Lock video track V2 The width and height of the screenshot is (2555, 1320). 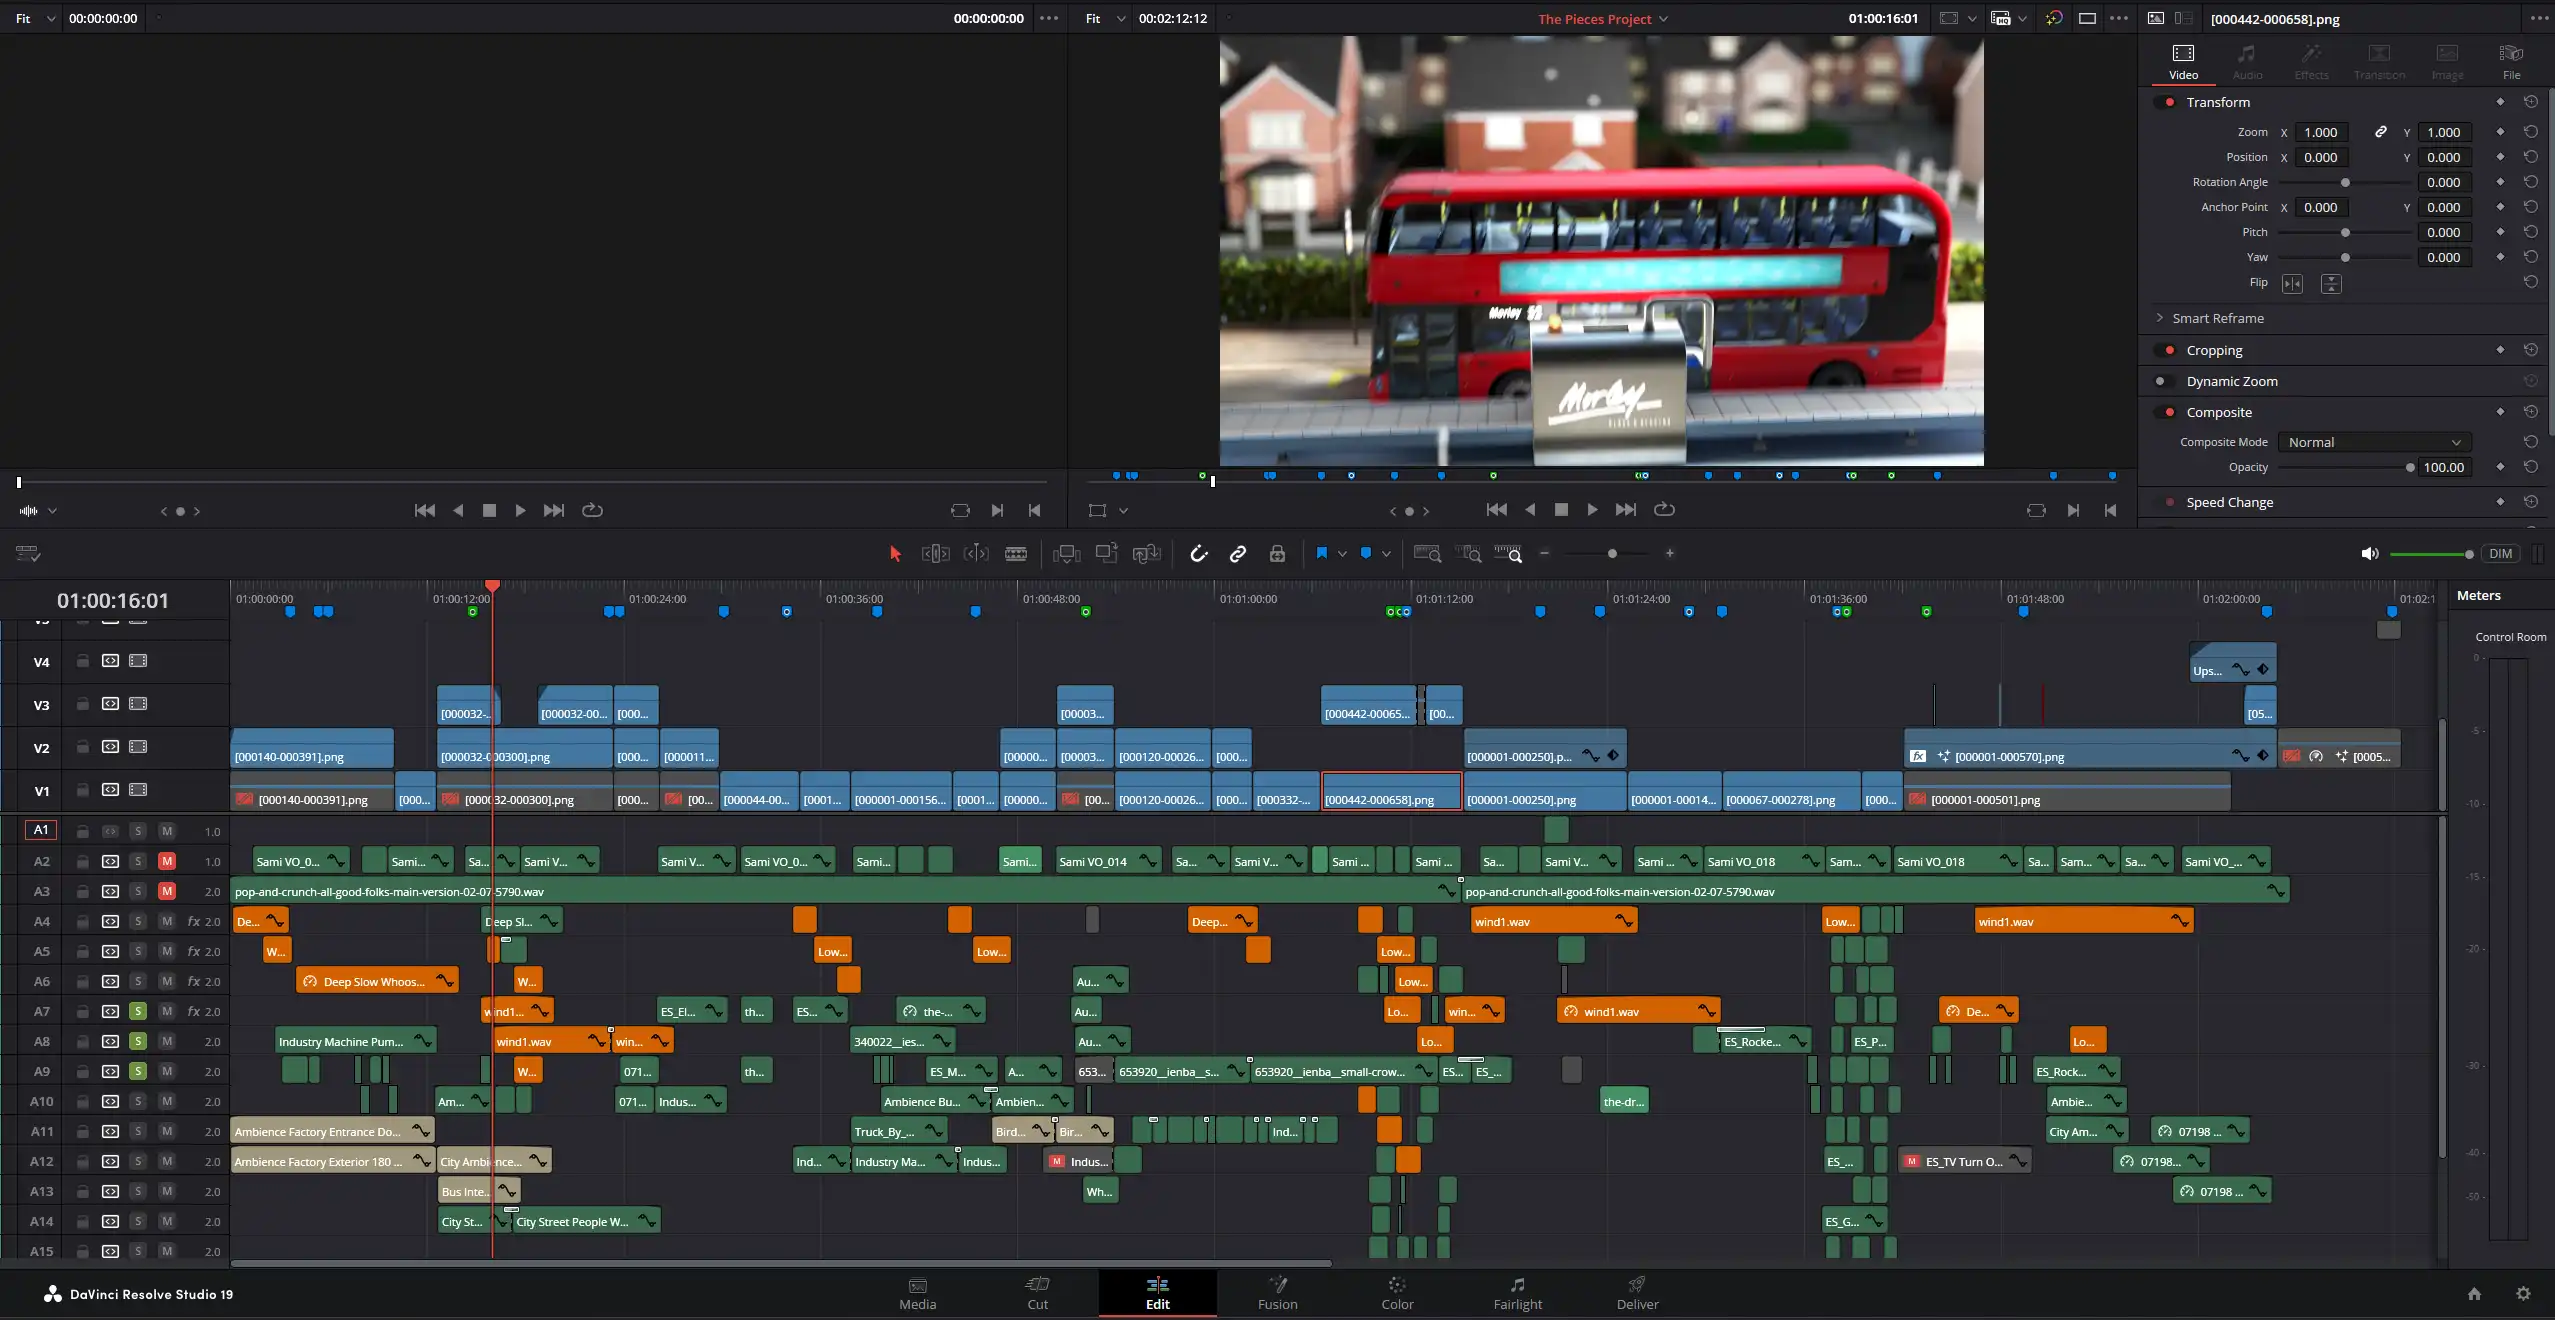83,747
